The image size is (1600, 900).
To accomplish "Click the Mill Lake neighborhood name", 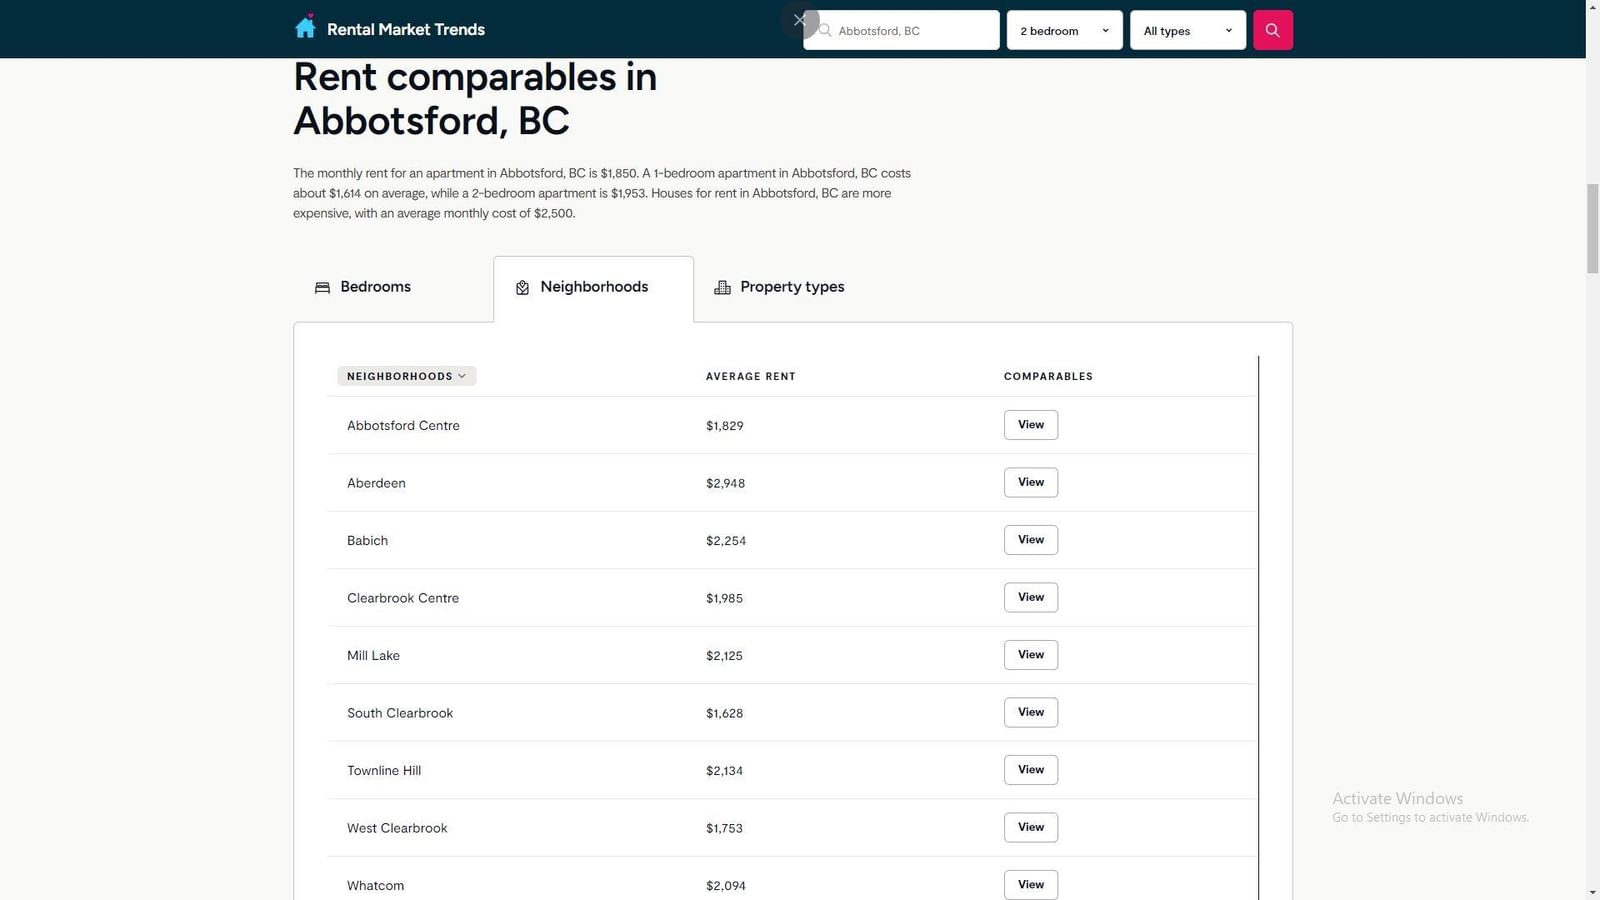I will coord(373,656).
